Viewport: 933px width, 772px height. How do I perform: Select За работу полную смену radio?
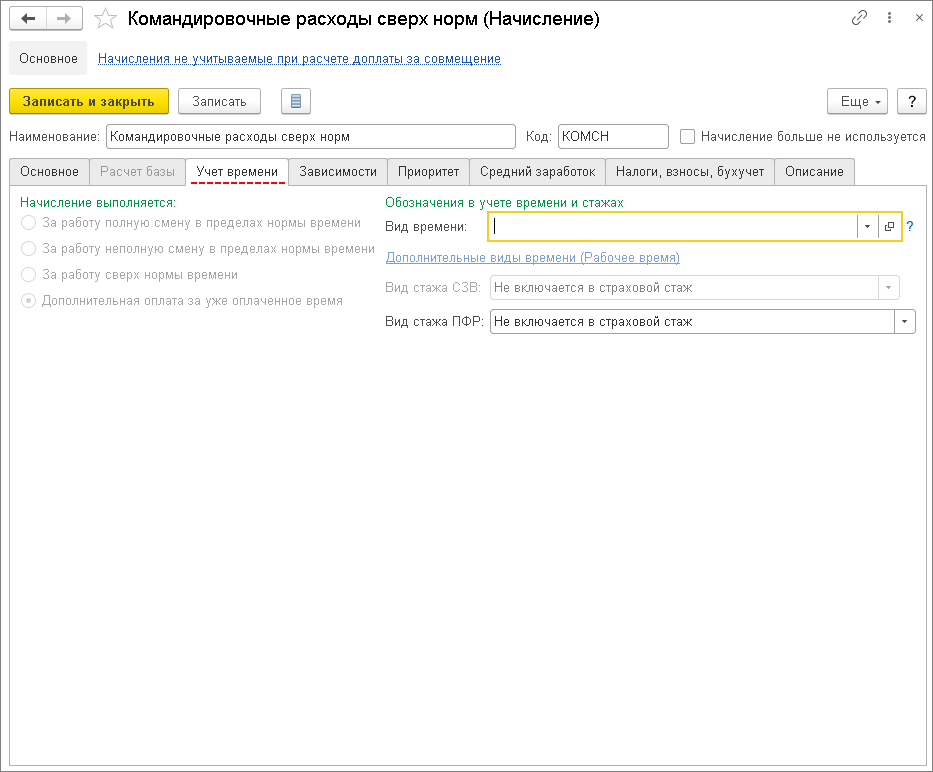29,223
